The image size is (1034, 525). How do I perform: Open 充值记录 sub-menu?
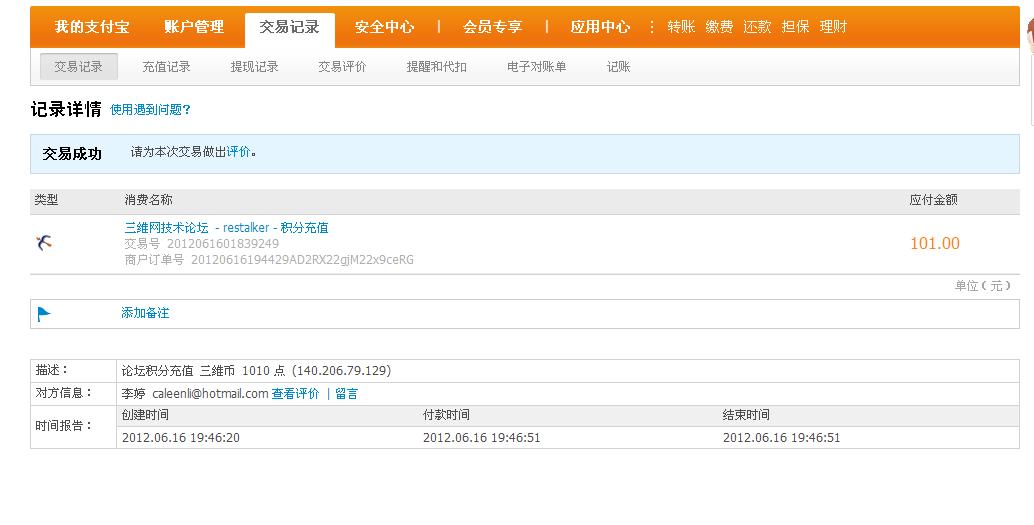166,67
